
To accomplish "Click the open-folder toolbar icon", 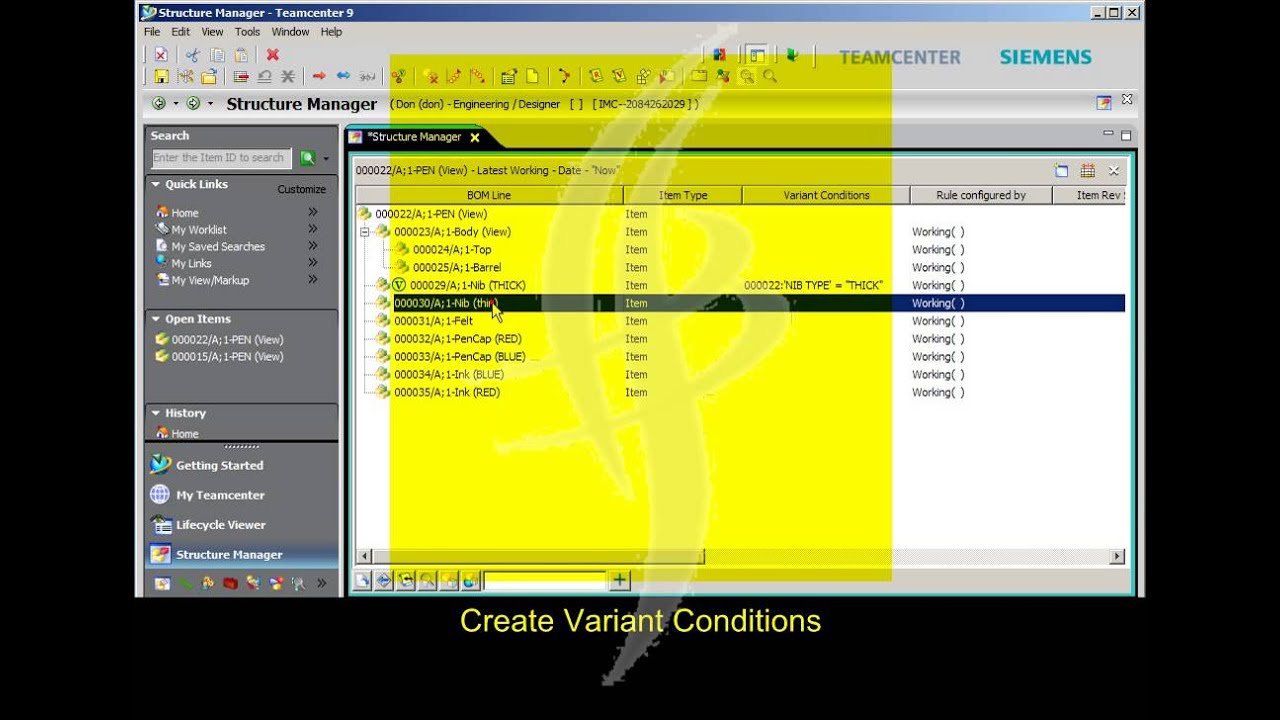I will 209,76.
